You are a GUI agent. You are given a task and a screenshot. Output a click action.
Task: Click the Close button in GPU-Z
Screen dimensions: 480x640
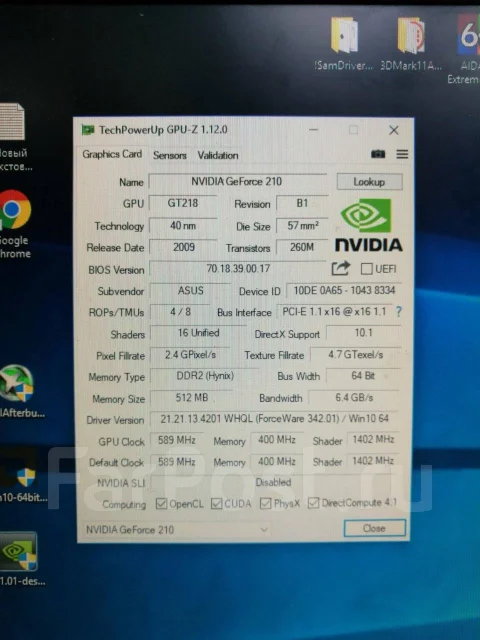tap(374, 528)
